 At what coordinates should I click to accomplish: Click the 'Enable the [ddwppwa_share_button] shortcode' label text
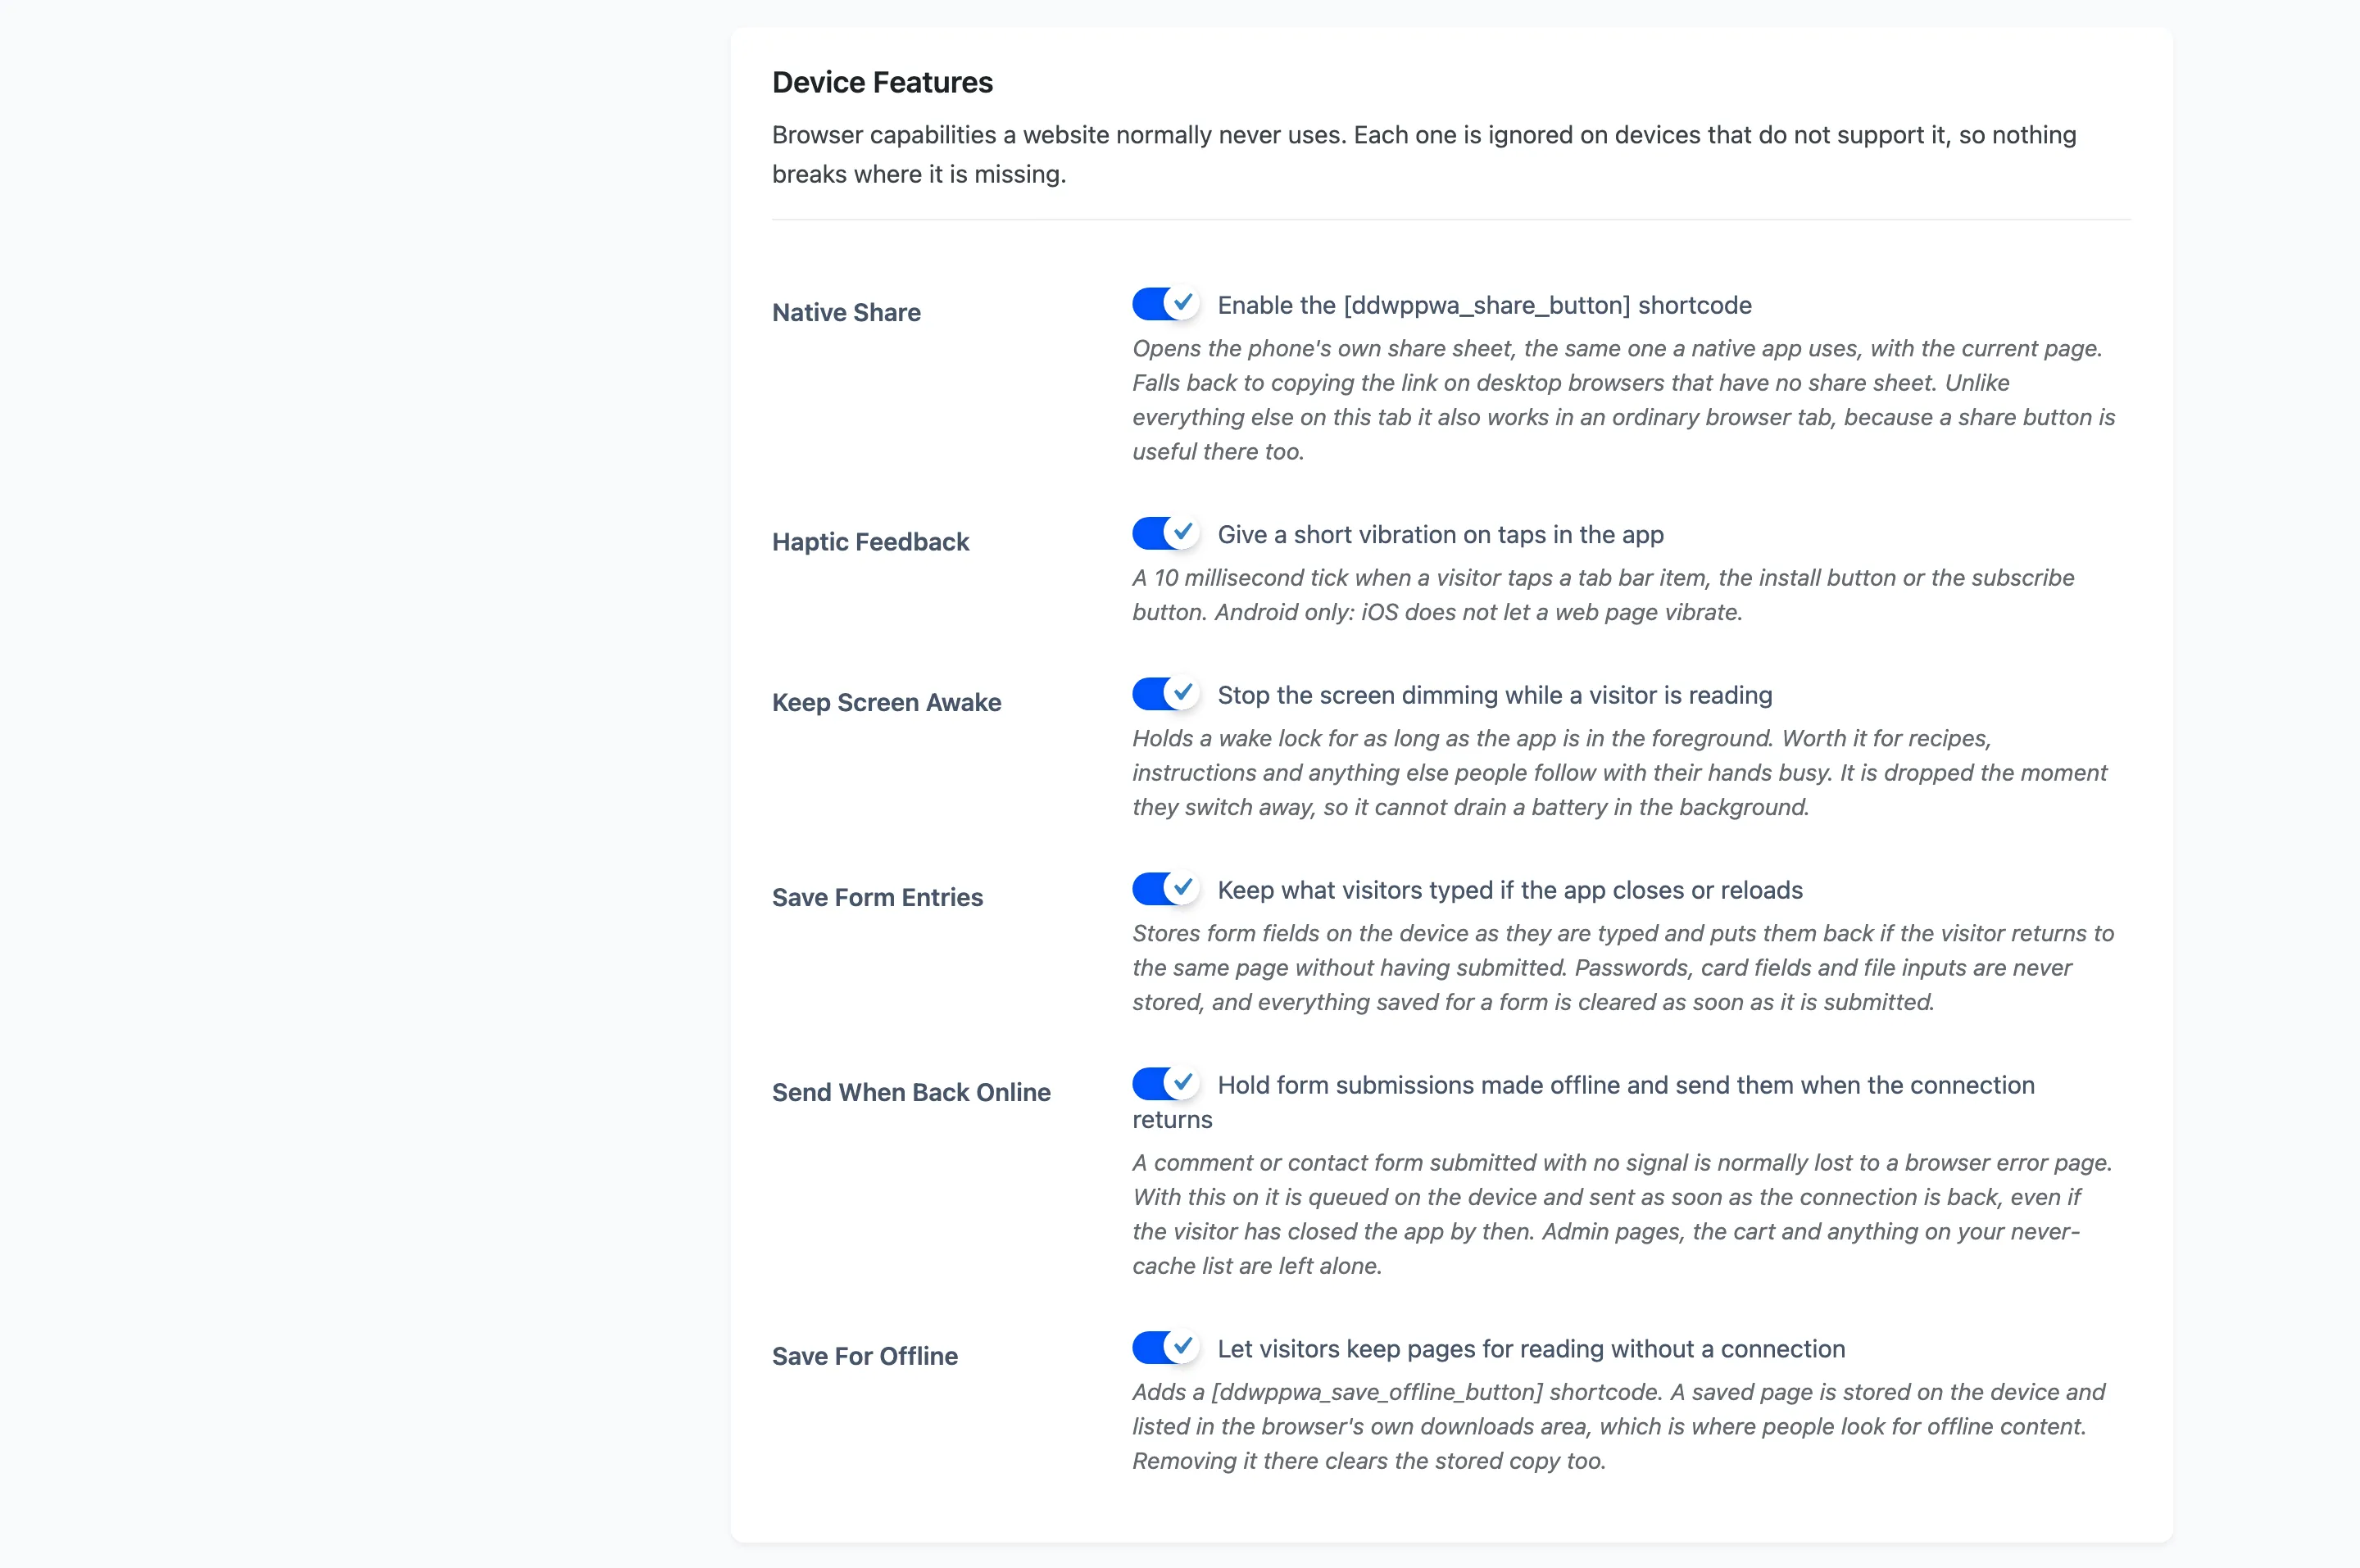click(x=1484, y=305)
